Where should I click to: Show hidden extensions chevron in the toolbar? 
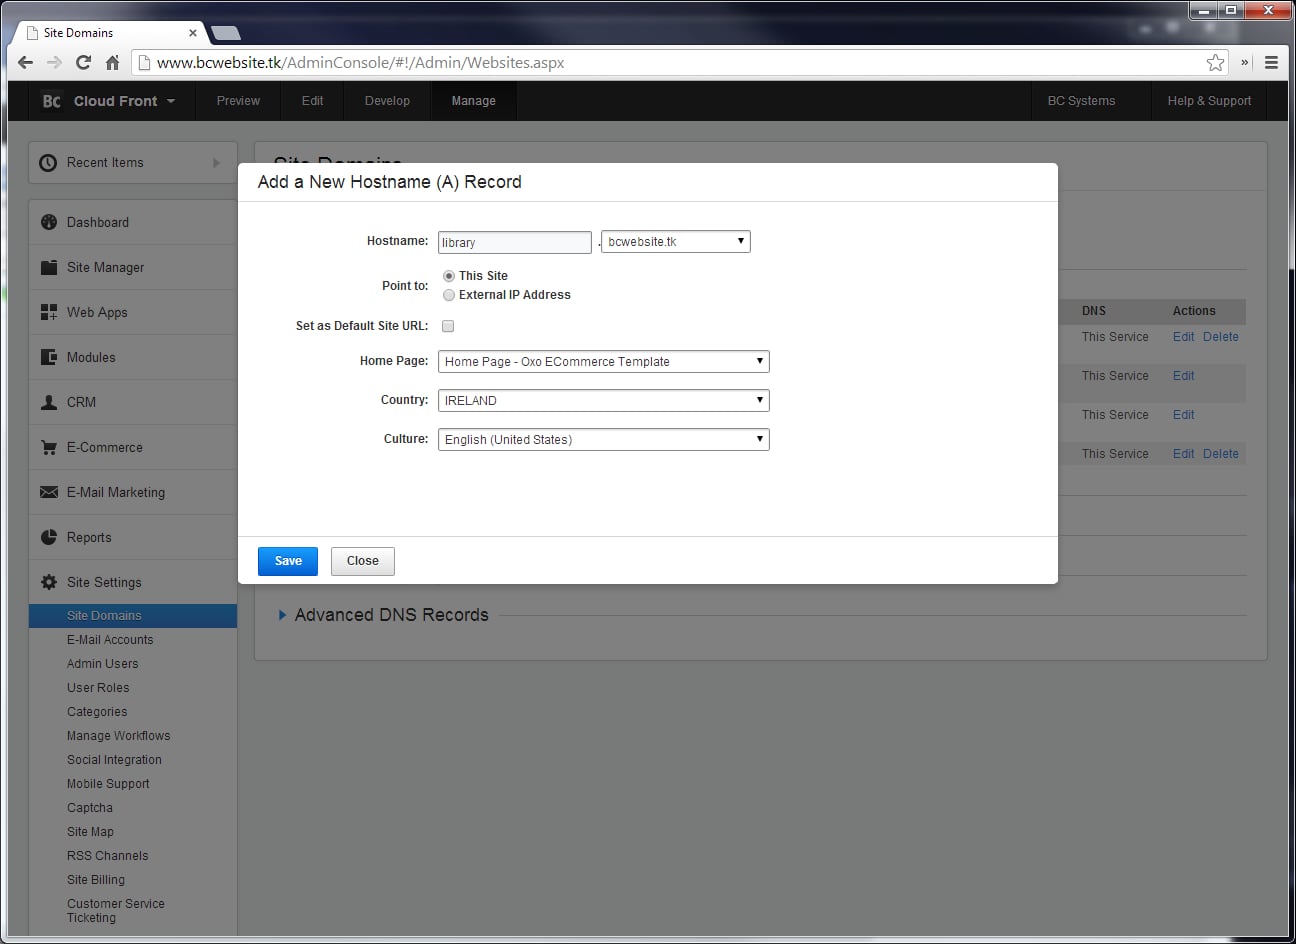click(x=1245, y=62)
